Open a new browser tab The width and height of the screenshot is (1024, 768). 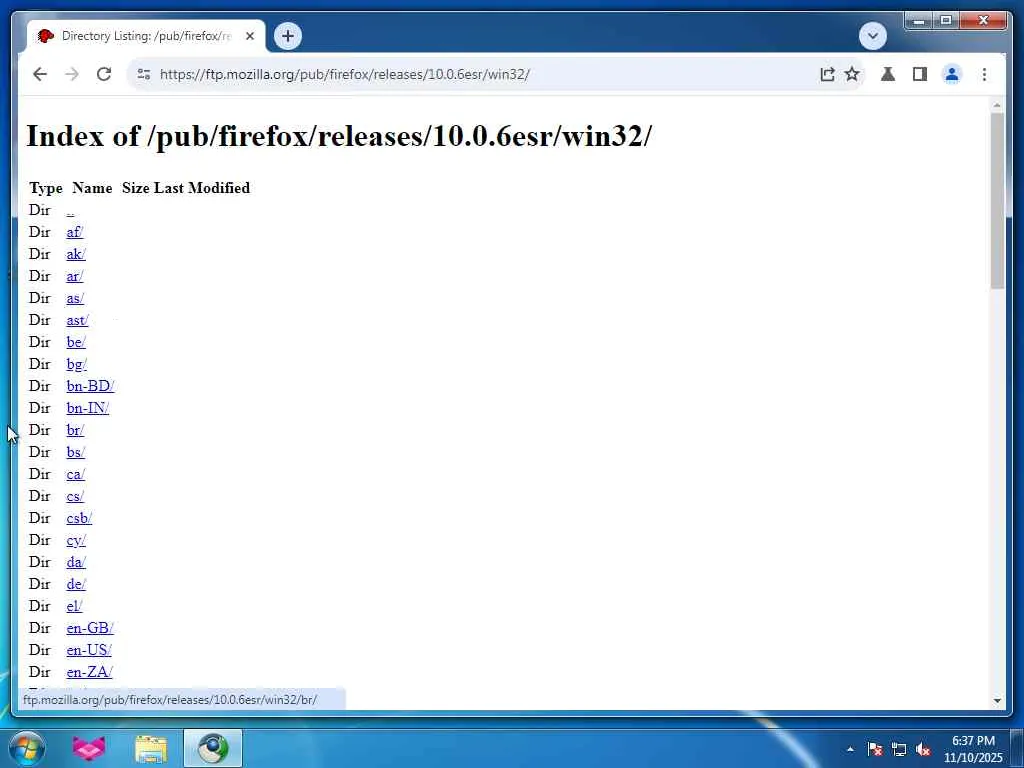[x=287, y=36]
